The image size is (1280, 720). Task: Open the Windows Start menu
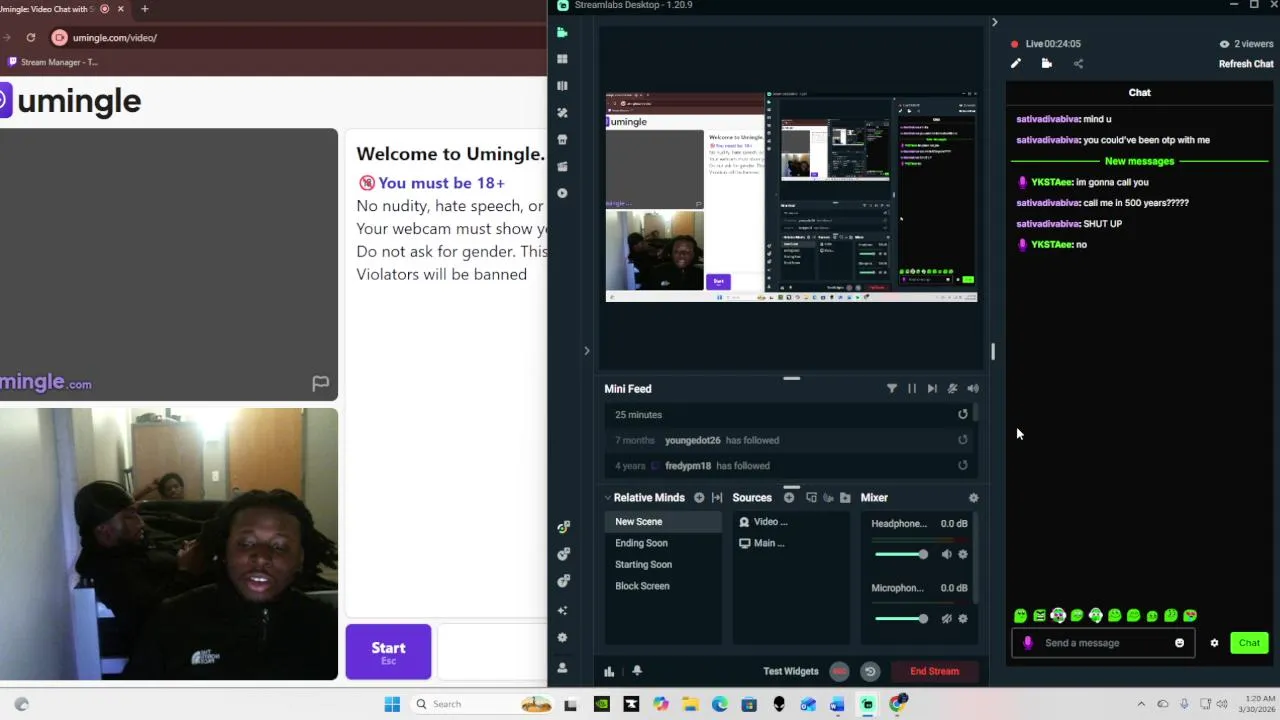[x=392, y=704]
